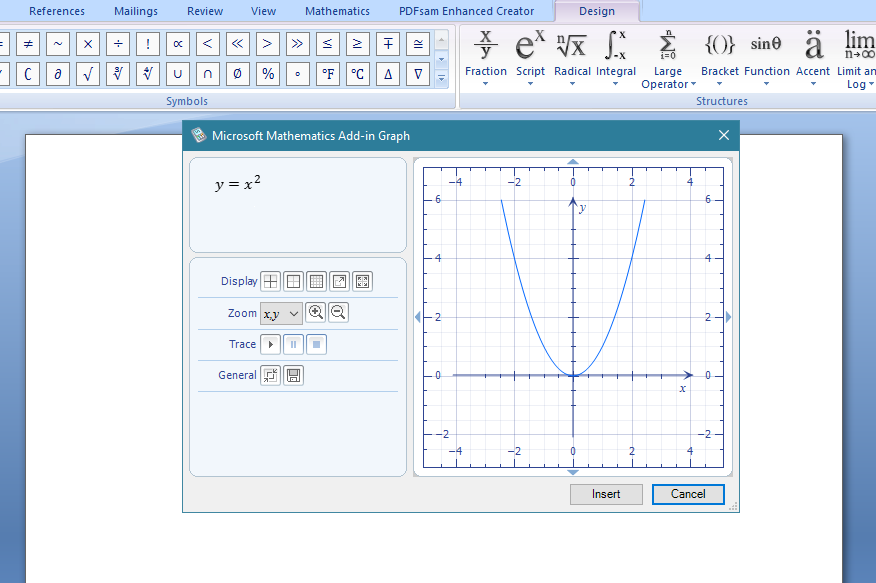Insert the proportional to symbol
This screenshot has width=876, height=583.
tap(178, 44)
